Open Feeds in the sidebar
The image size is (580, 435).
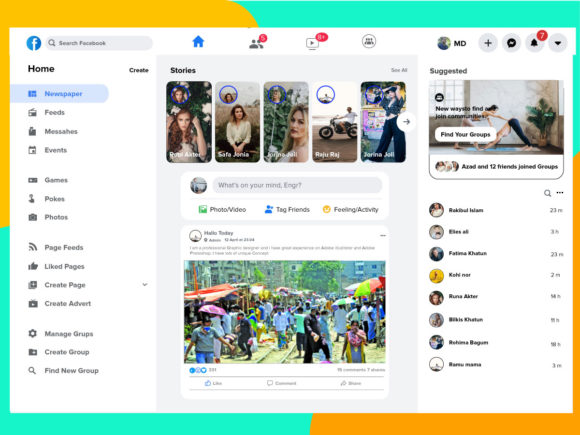(x=47, y=112)
